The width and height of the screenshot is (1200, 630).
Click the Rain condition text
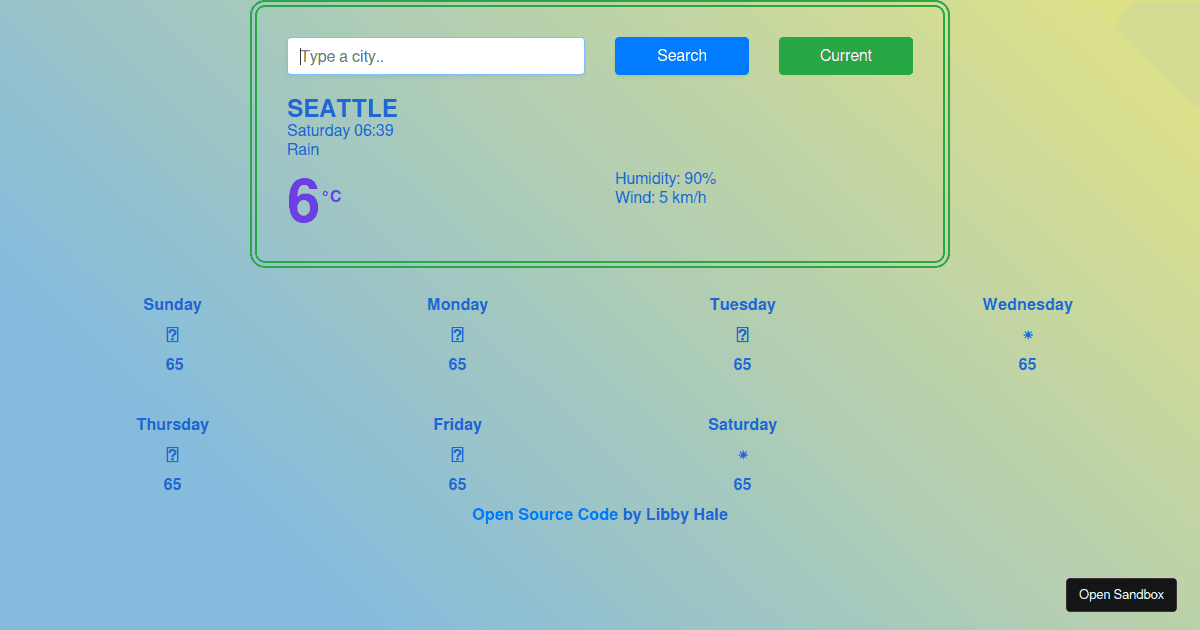point(303,148)
